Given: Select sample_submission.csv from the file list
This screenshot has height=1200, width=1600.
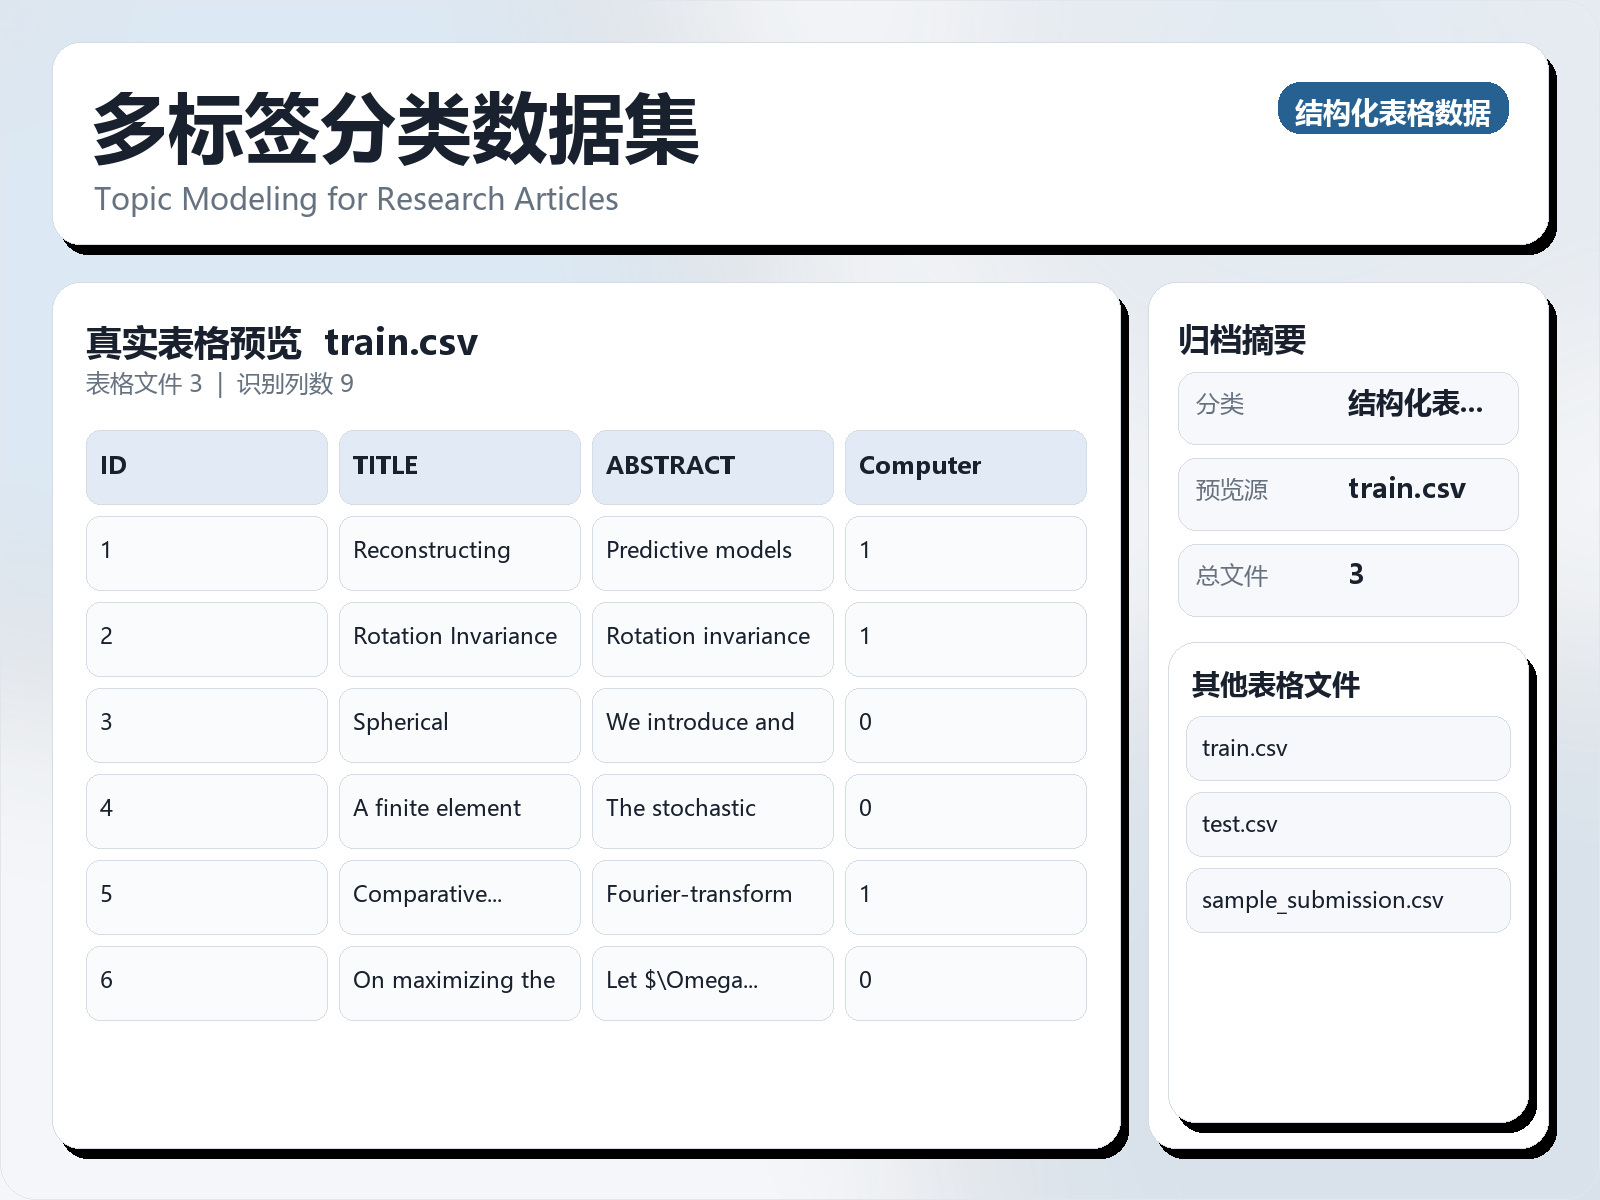Looking at the screenshot, I should 1347,900.
